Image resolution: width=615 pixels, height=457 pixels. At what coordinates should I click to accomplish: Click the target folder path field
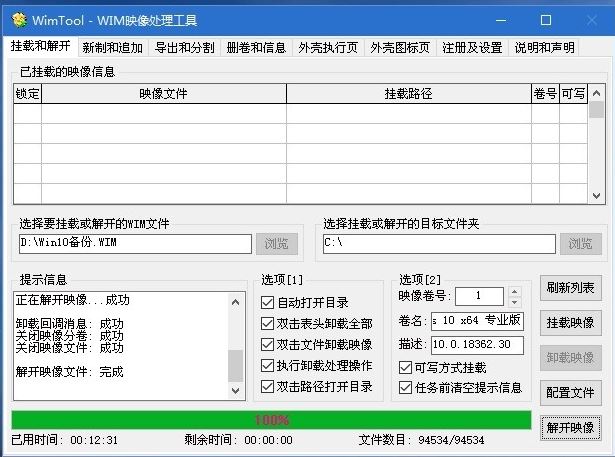click(438, 243)
